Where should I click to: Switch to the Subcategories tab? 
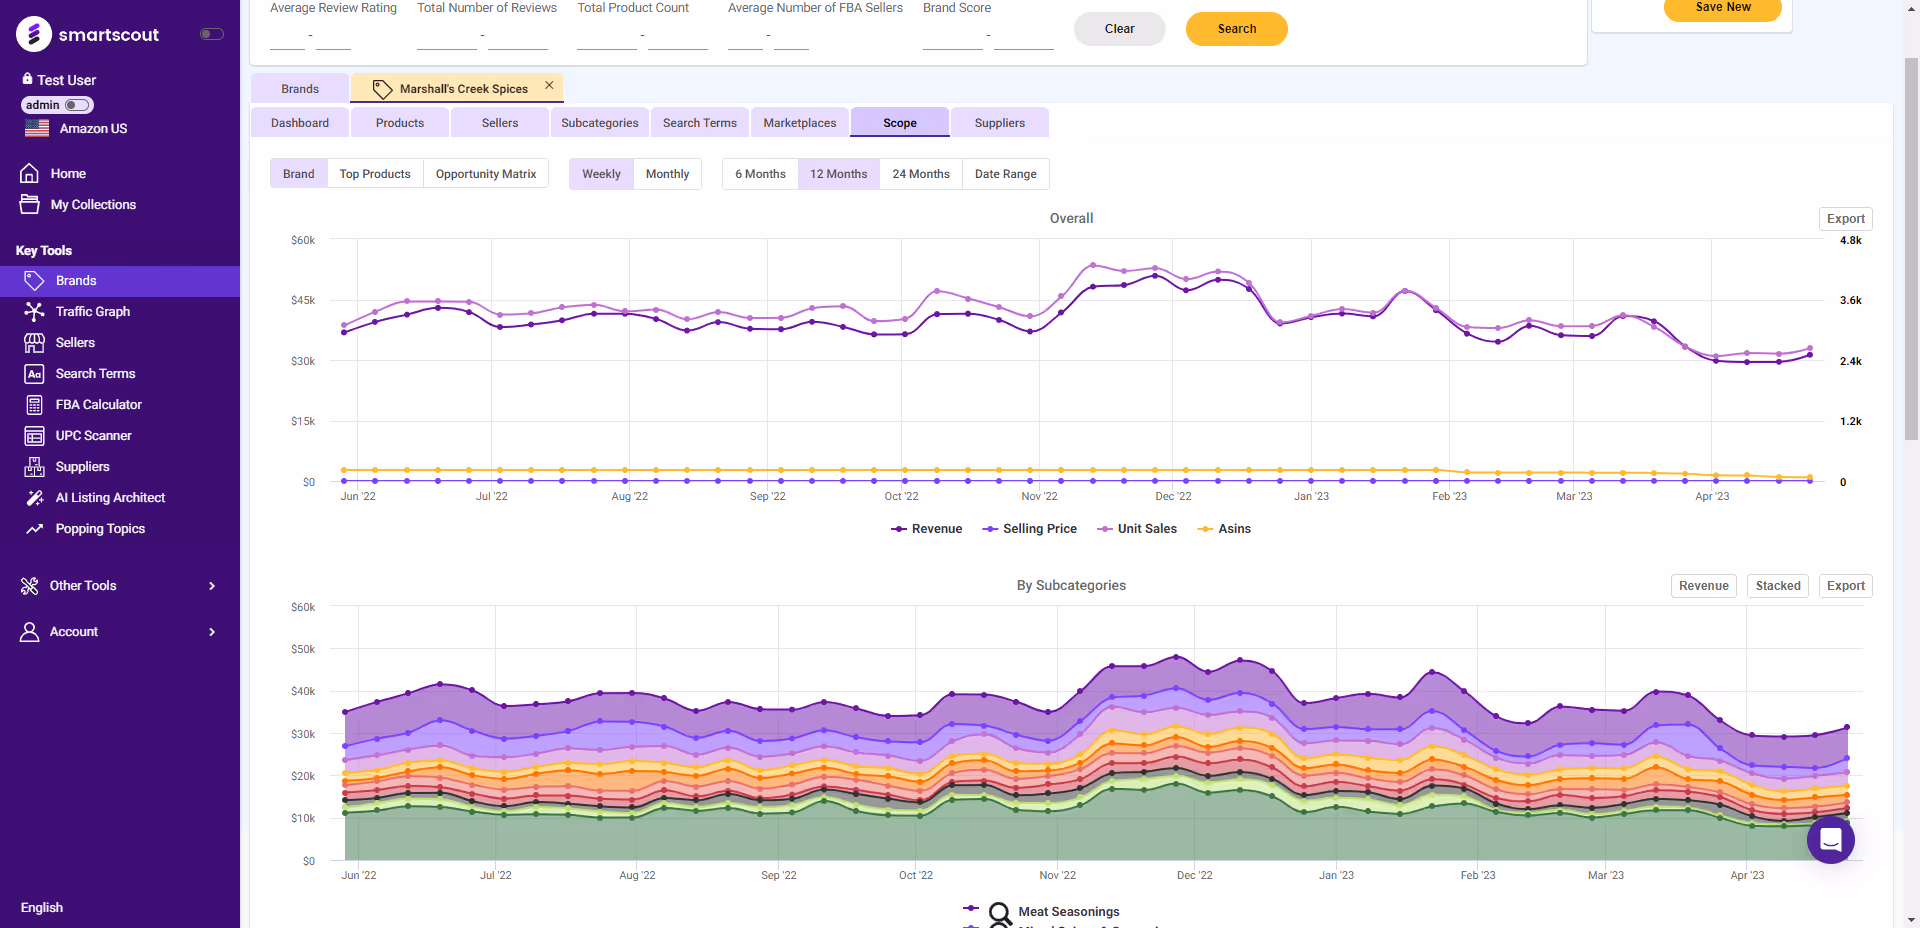click(600, 123)
